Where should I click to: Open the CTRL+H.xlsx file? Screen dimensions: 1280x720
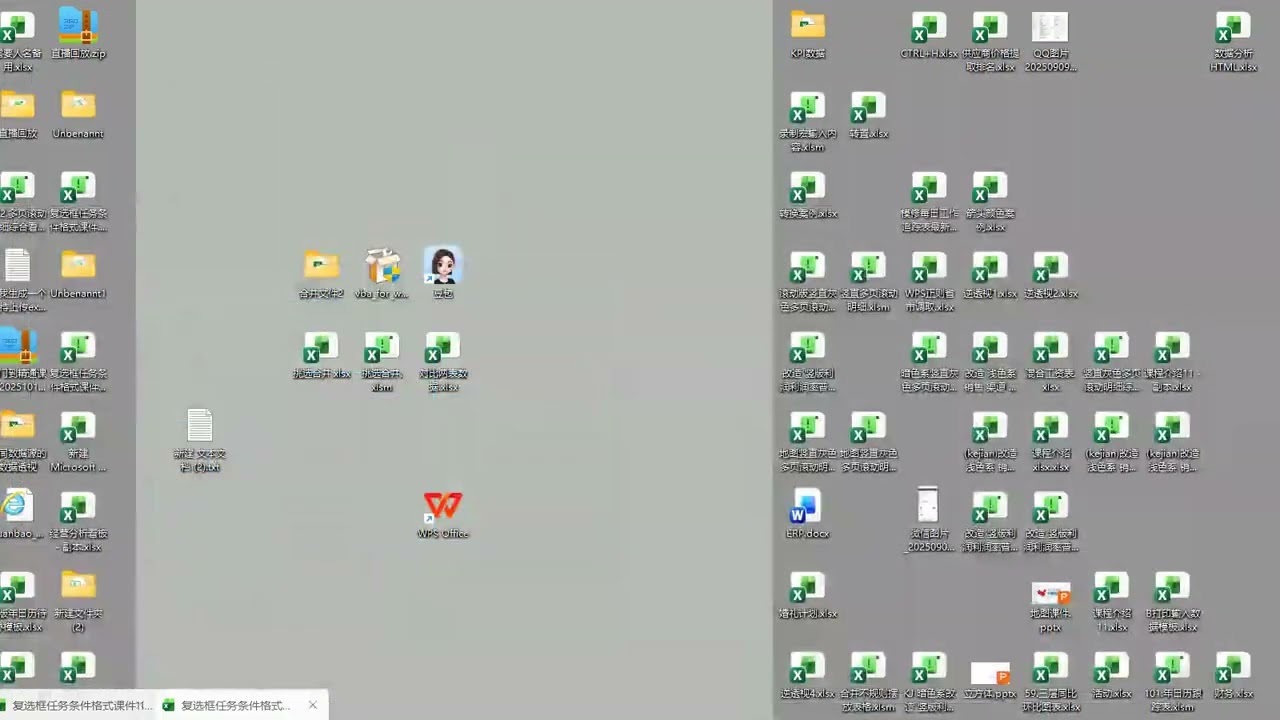coord(929,34)
